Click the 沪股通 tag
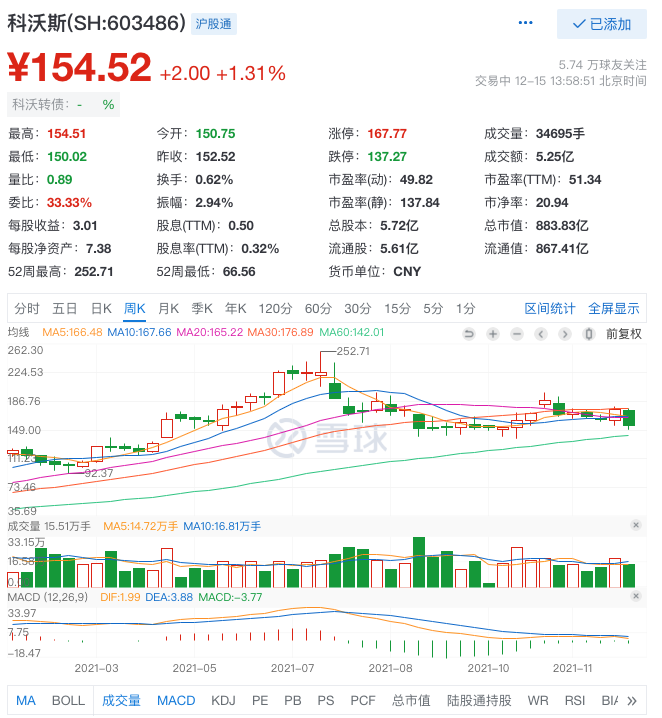 tap(213, 23)
